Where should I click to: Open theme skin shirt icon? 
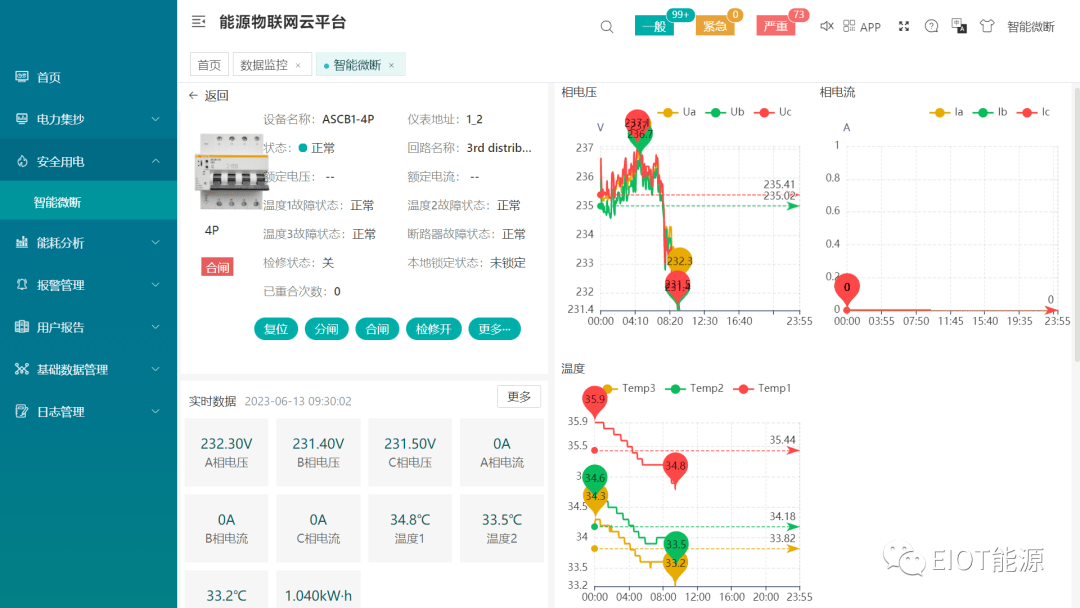pyautogui.click(x=987, y=26)
